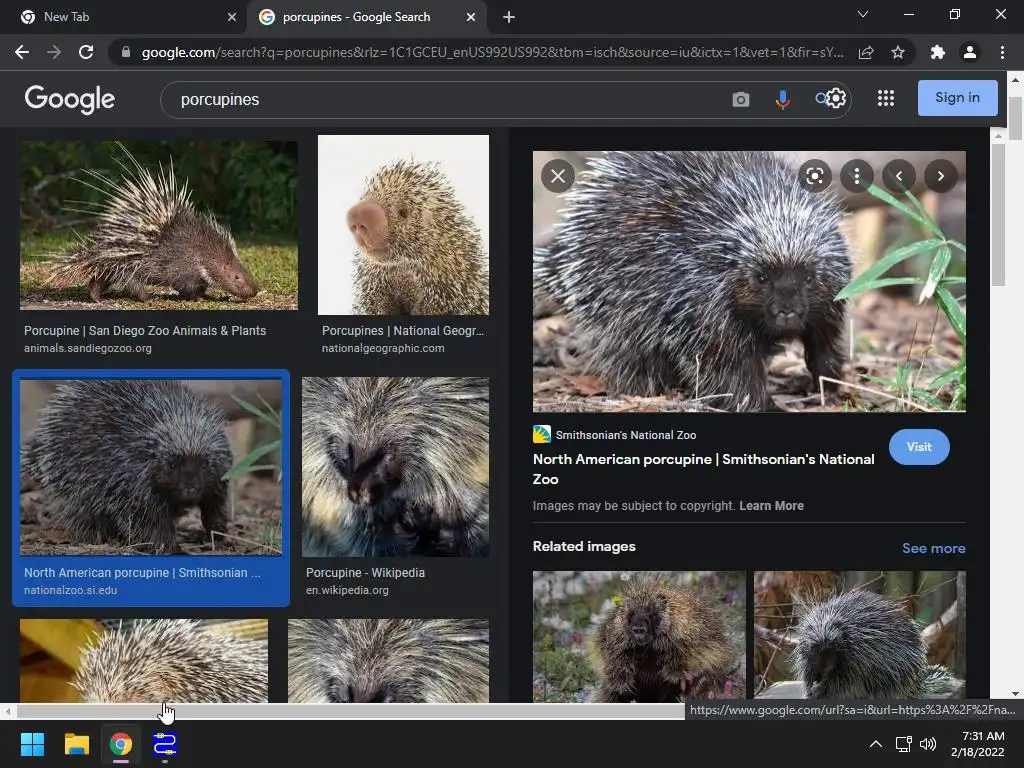Open quick settings gear icon
The image size is (1024, 768).
[836, 98]
